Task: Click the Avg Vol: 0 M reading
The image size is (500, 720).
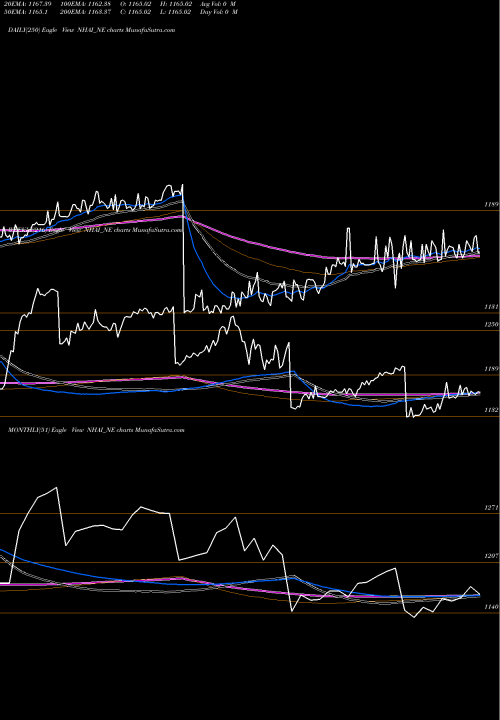Action: click(218, 3)
